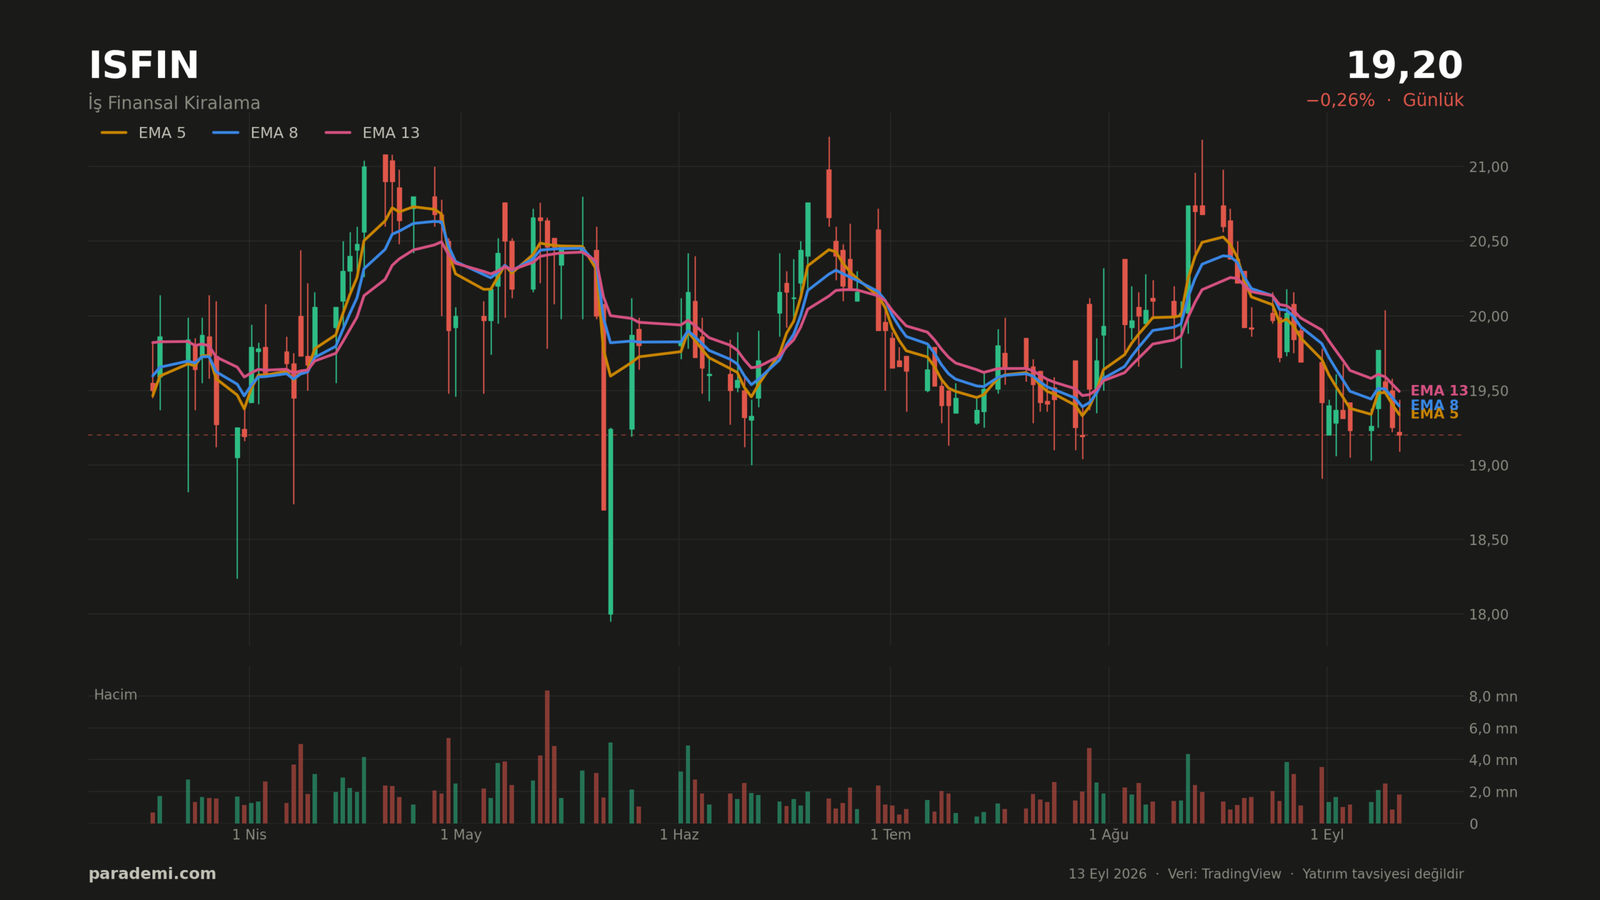The height and width of the screenshot is (900, 1600).
Task: Click the 2,0 mn volume axis label
Action: coord(1493,793)
